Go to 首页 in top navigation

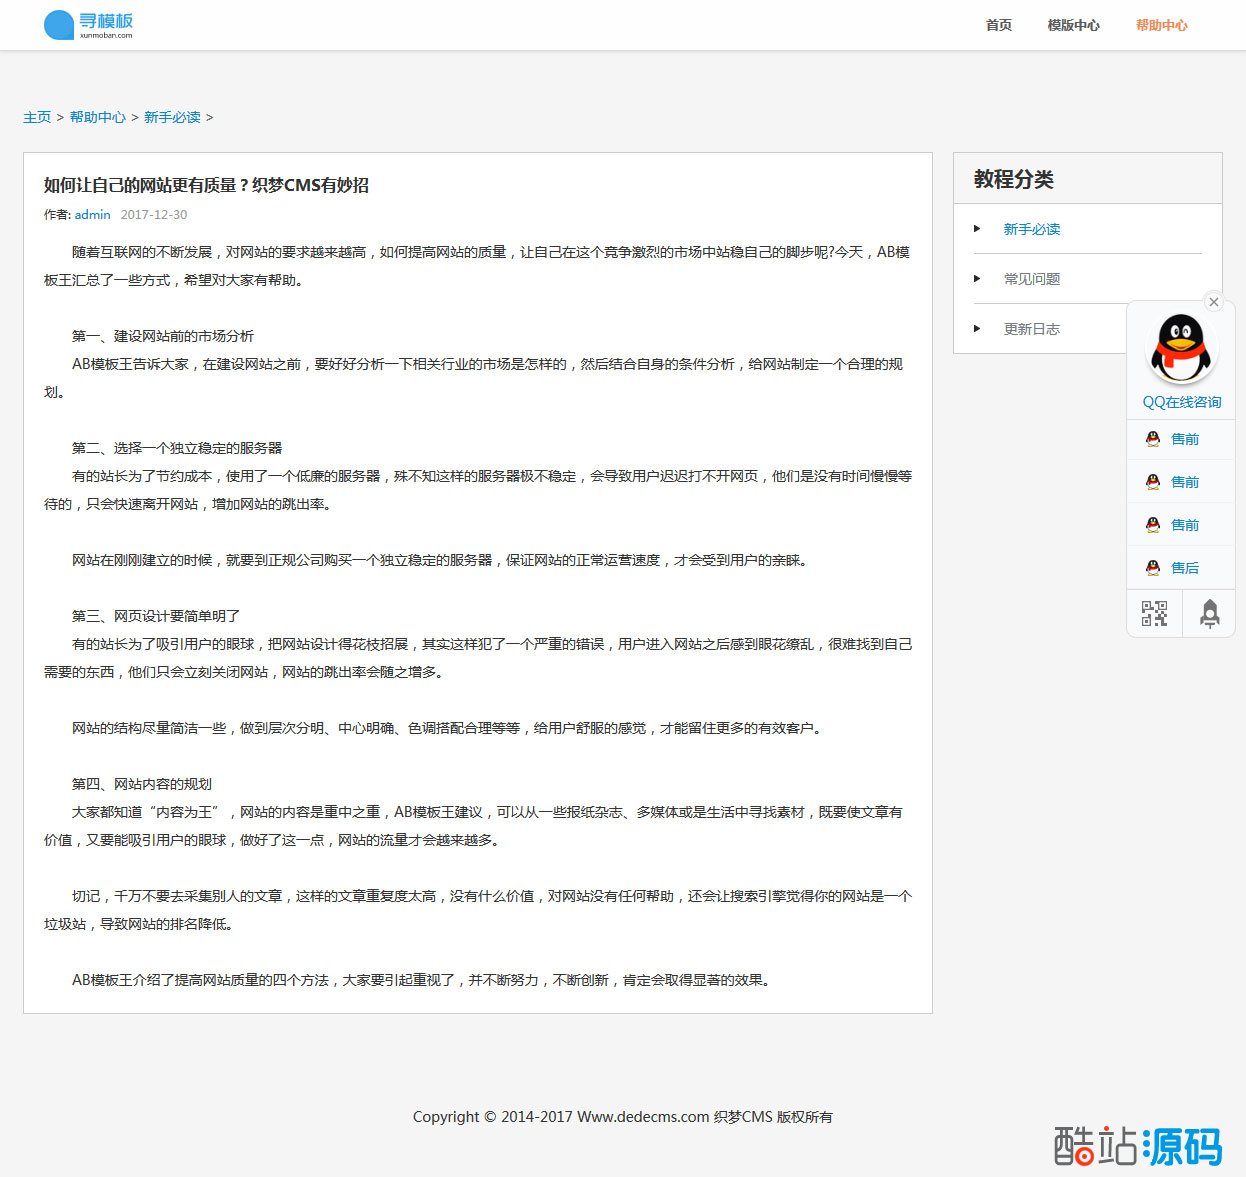pyautogui.click(x=998, y=25)
